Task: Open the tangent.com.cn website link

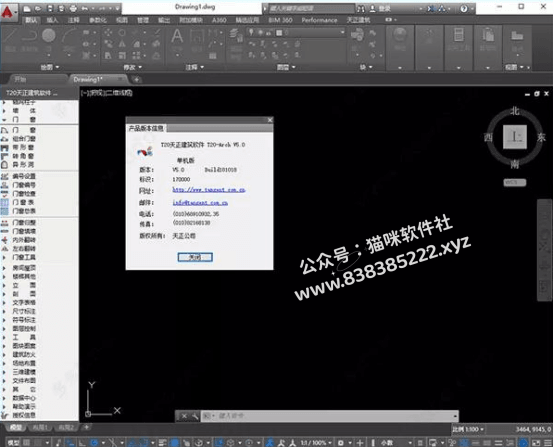Action: tap(209, 190)
